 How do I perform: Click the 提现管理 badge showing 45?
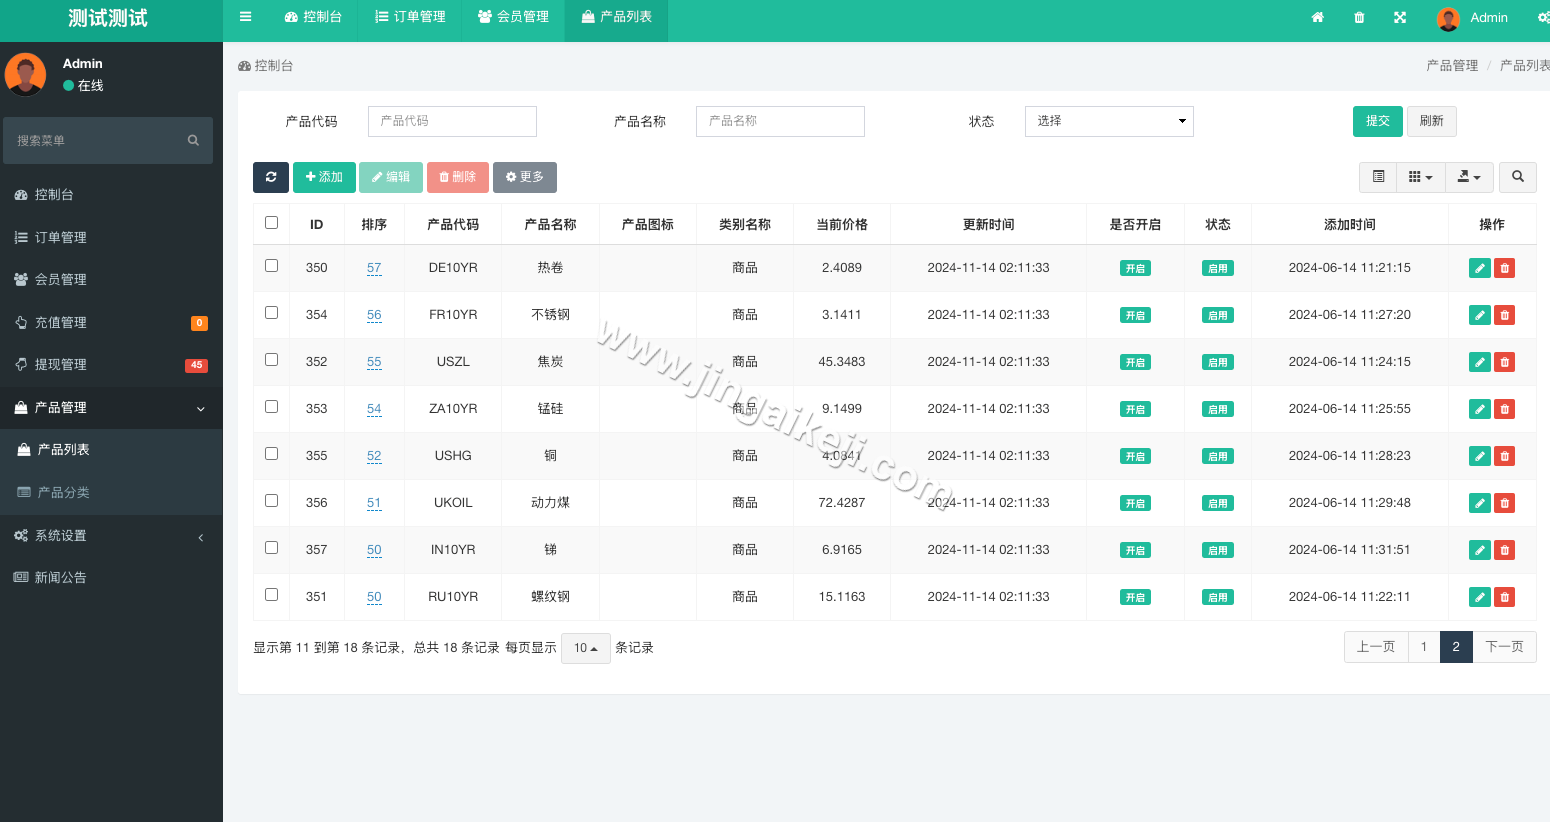[196, 365]
